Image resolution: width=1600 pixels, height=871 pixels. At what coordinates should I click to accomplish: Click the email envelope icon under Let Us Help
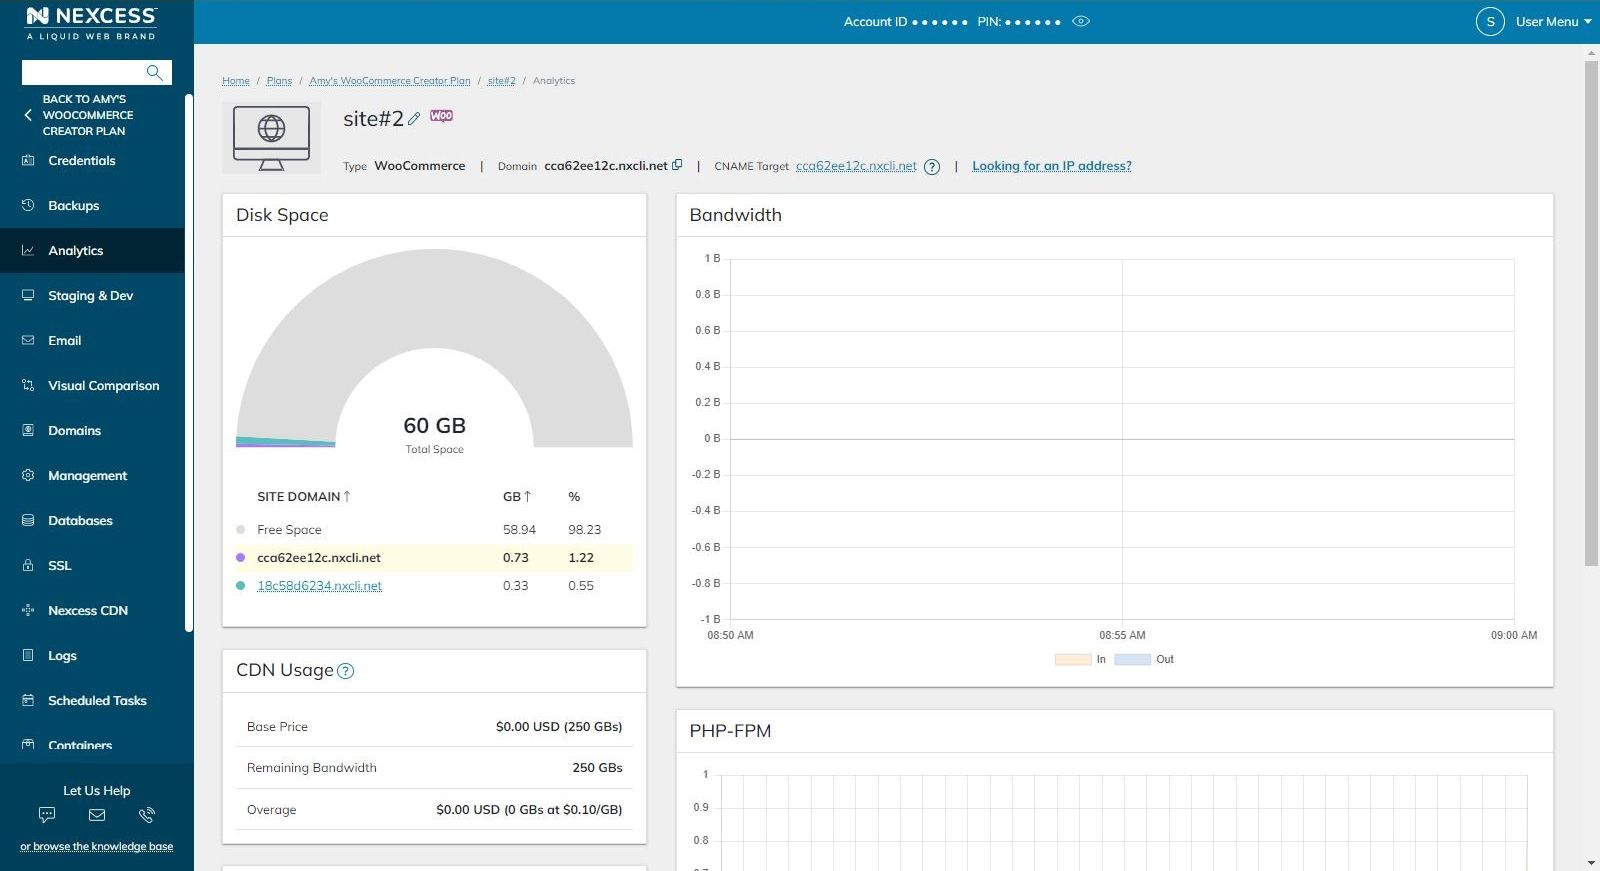tap(97, 815)
